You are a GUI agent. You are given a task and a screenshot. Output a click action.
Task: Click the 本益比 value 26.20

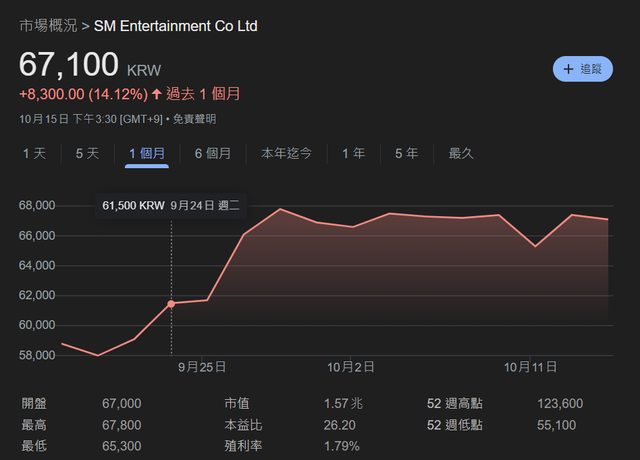tap(340, 425)
